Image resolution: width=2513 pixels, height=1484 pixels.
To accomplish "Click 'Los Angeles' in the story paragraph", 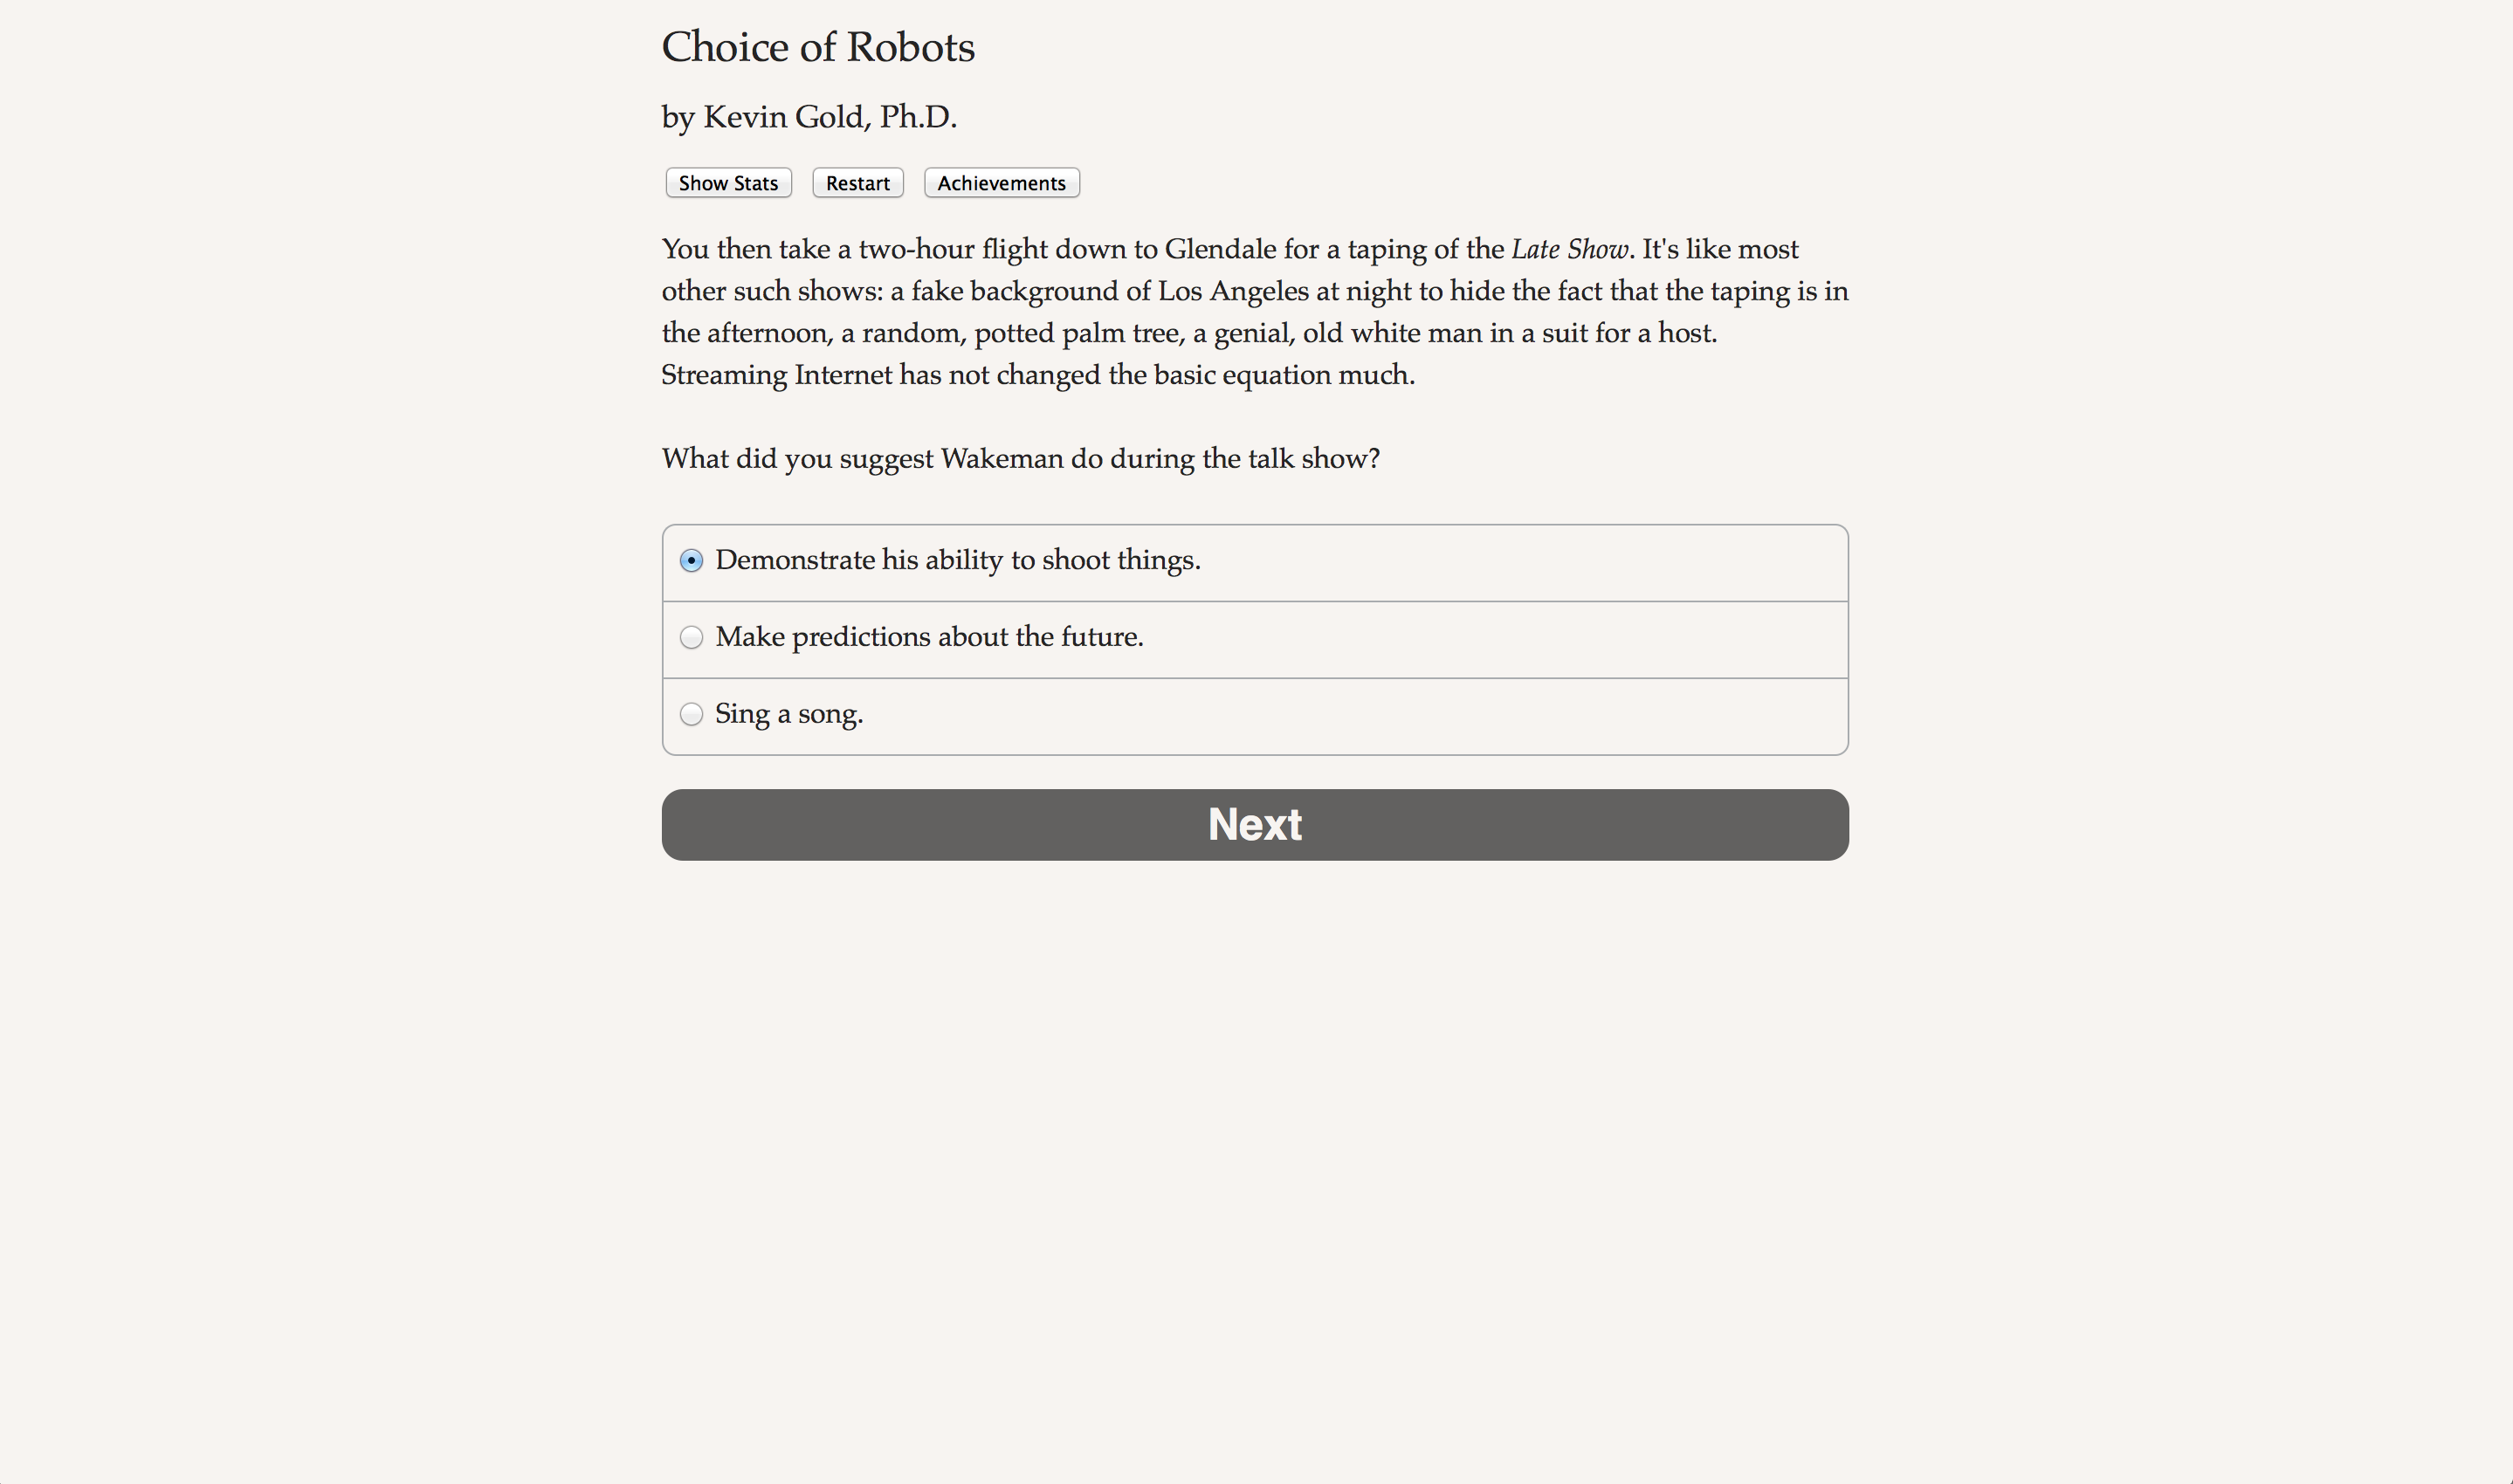I will (1232, 291).
